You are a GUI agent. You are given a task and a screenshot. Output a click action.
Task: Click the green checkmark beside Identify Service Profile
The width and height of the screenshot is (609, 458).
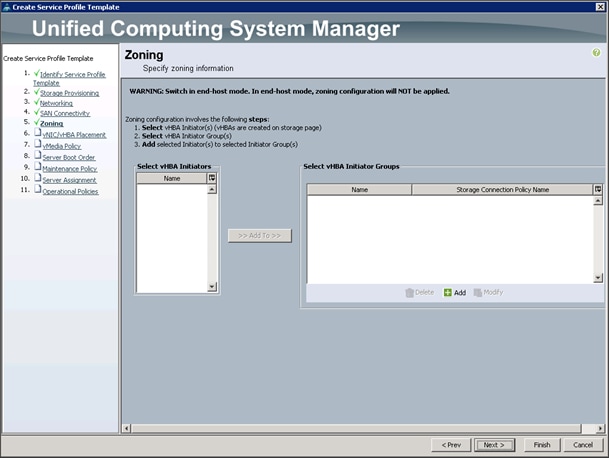point(37,73)
